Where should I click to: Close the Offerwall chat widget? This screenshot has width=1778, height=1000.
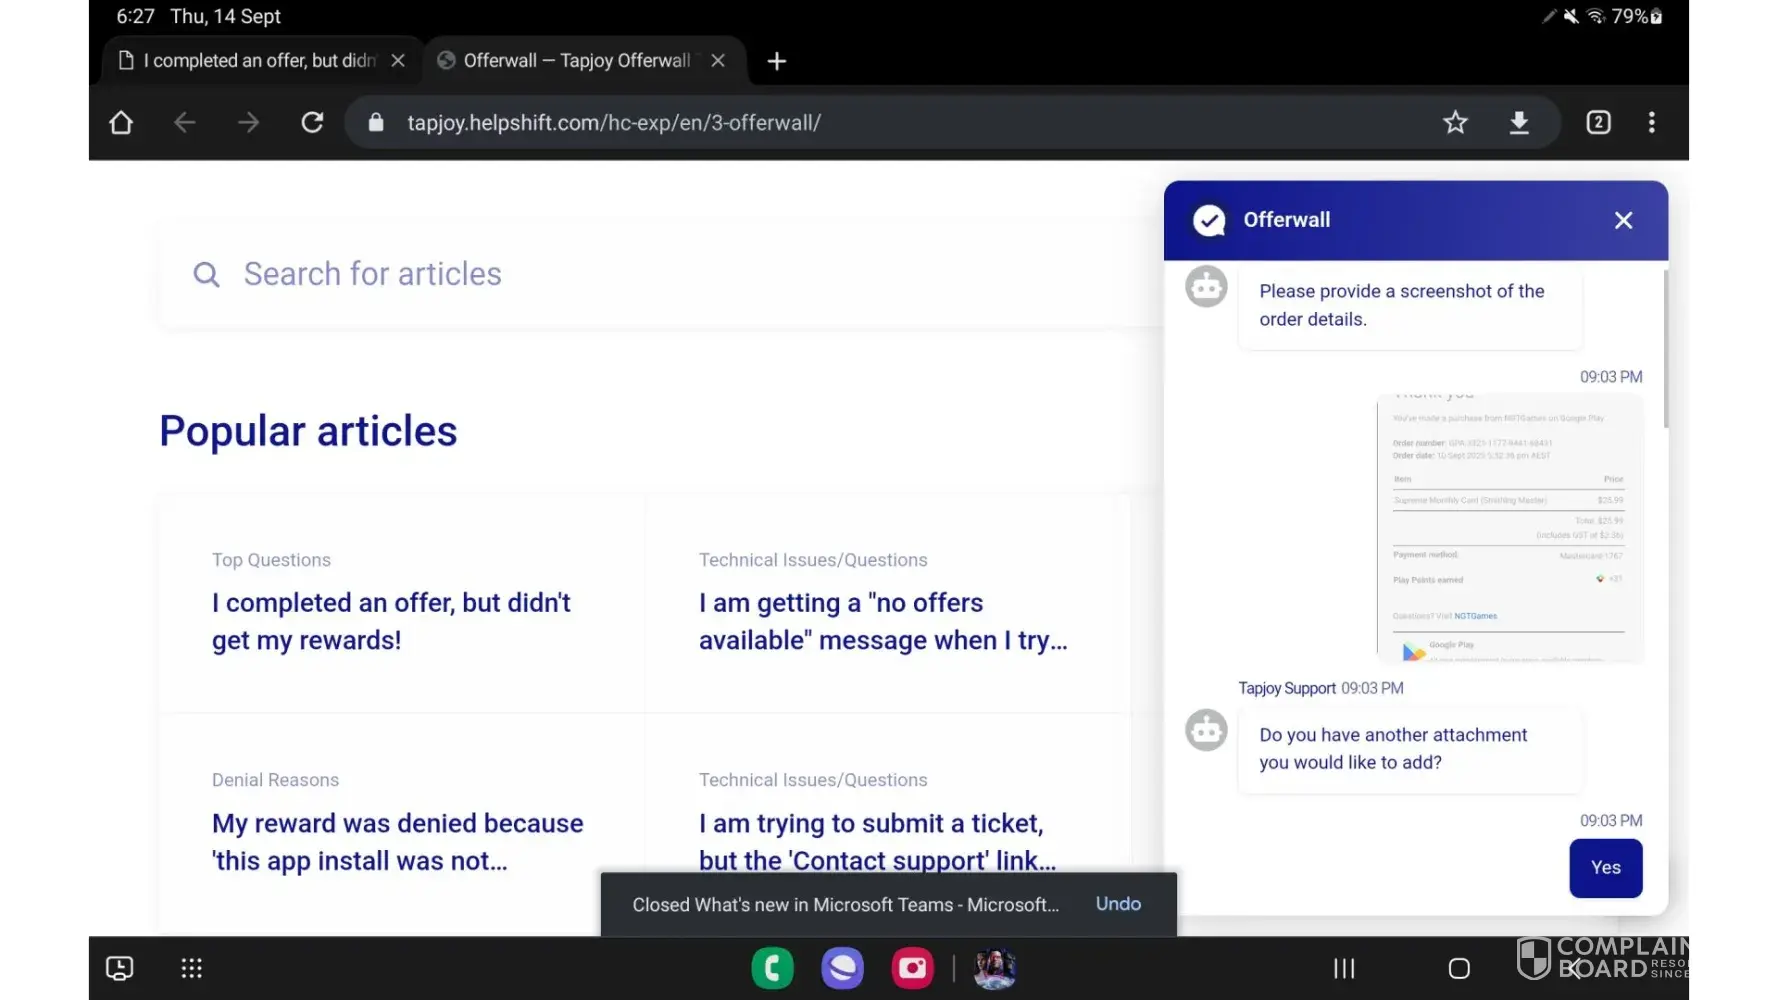point(1623,221)
